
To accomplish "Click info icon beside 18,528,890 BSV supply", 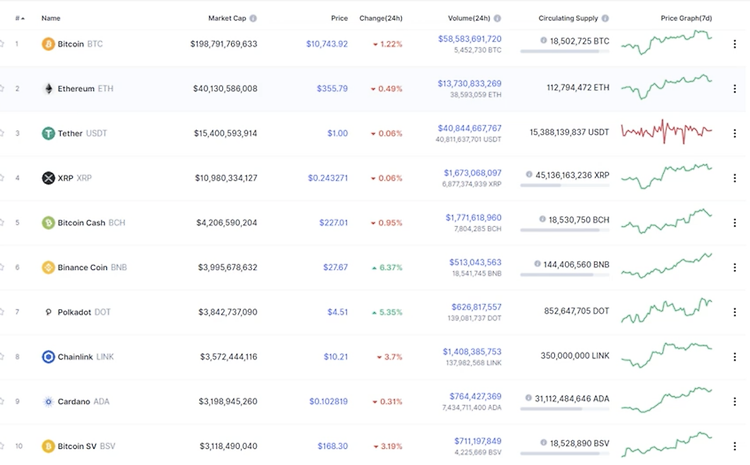I will (x=543, y=443).
